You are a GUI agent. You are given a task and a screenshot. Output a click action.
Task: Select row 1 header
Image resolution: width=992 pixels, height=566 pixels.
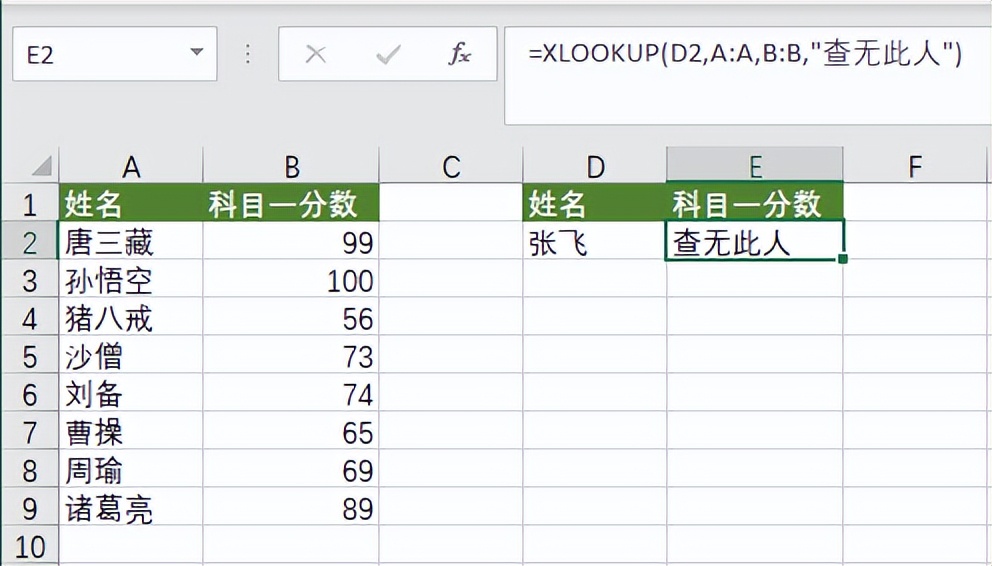click(x=30, y=202)
